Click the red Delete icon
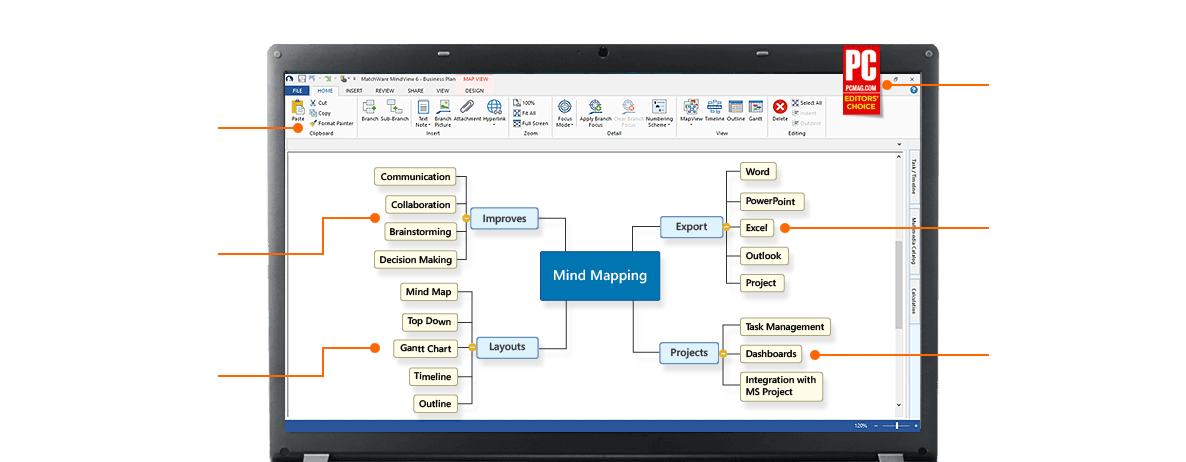 (x=780, y=107)
